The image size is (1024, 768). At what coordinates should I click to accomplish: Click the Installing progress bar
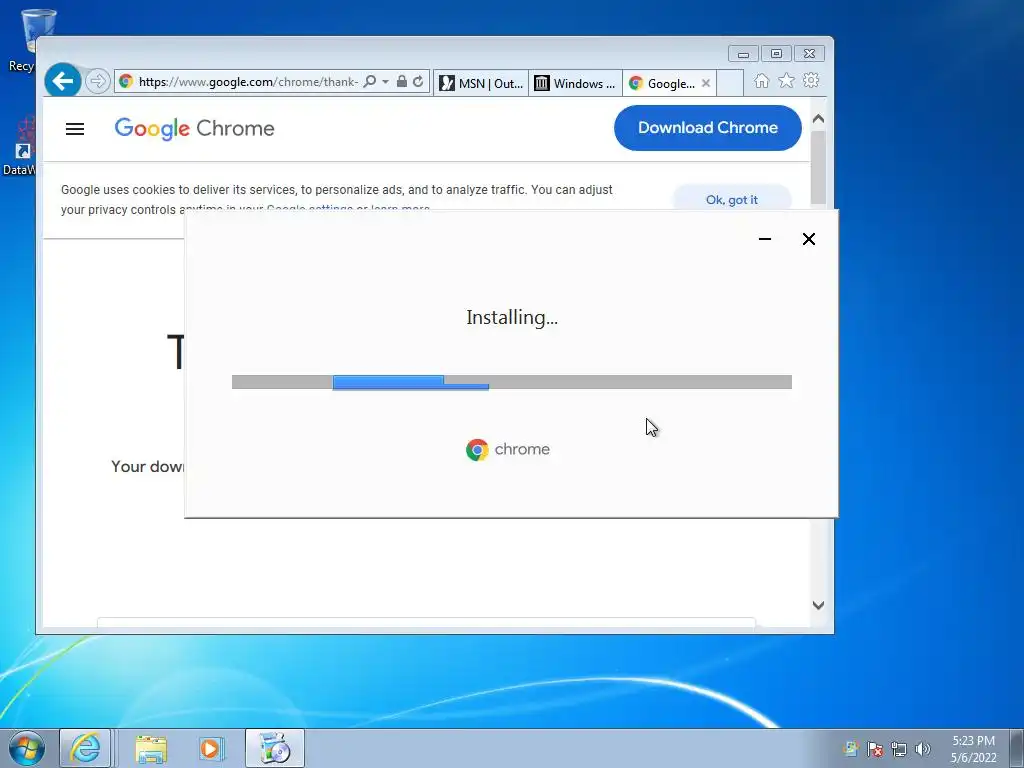point(512,382)
